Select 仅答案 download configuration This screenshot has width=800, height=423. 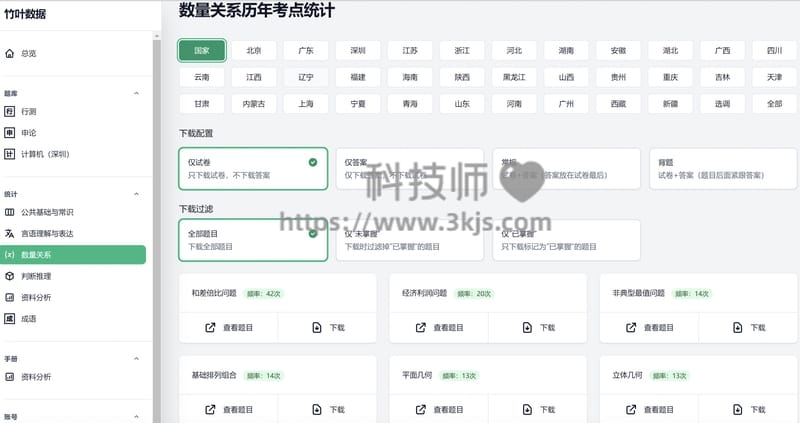pyautogui.click(x=410, y=169)
